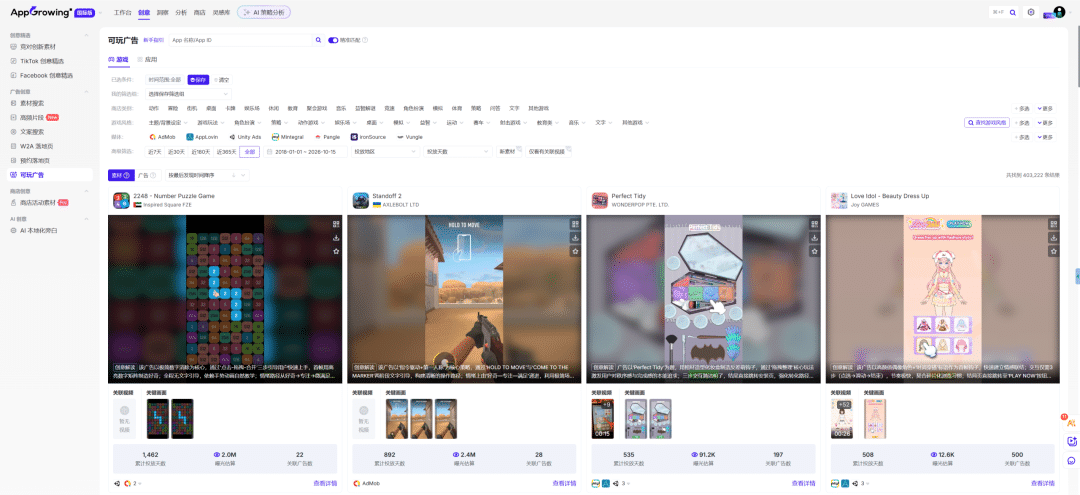
Task: Download the 2248 Number Puzzle Game creative
Action: tap(336, 238)
